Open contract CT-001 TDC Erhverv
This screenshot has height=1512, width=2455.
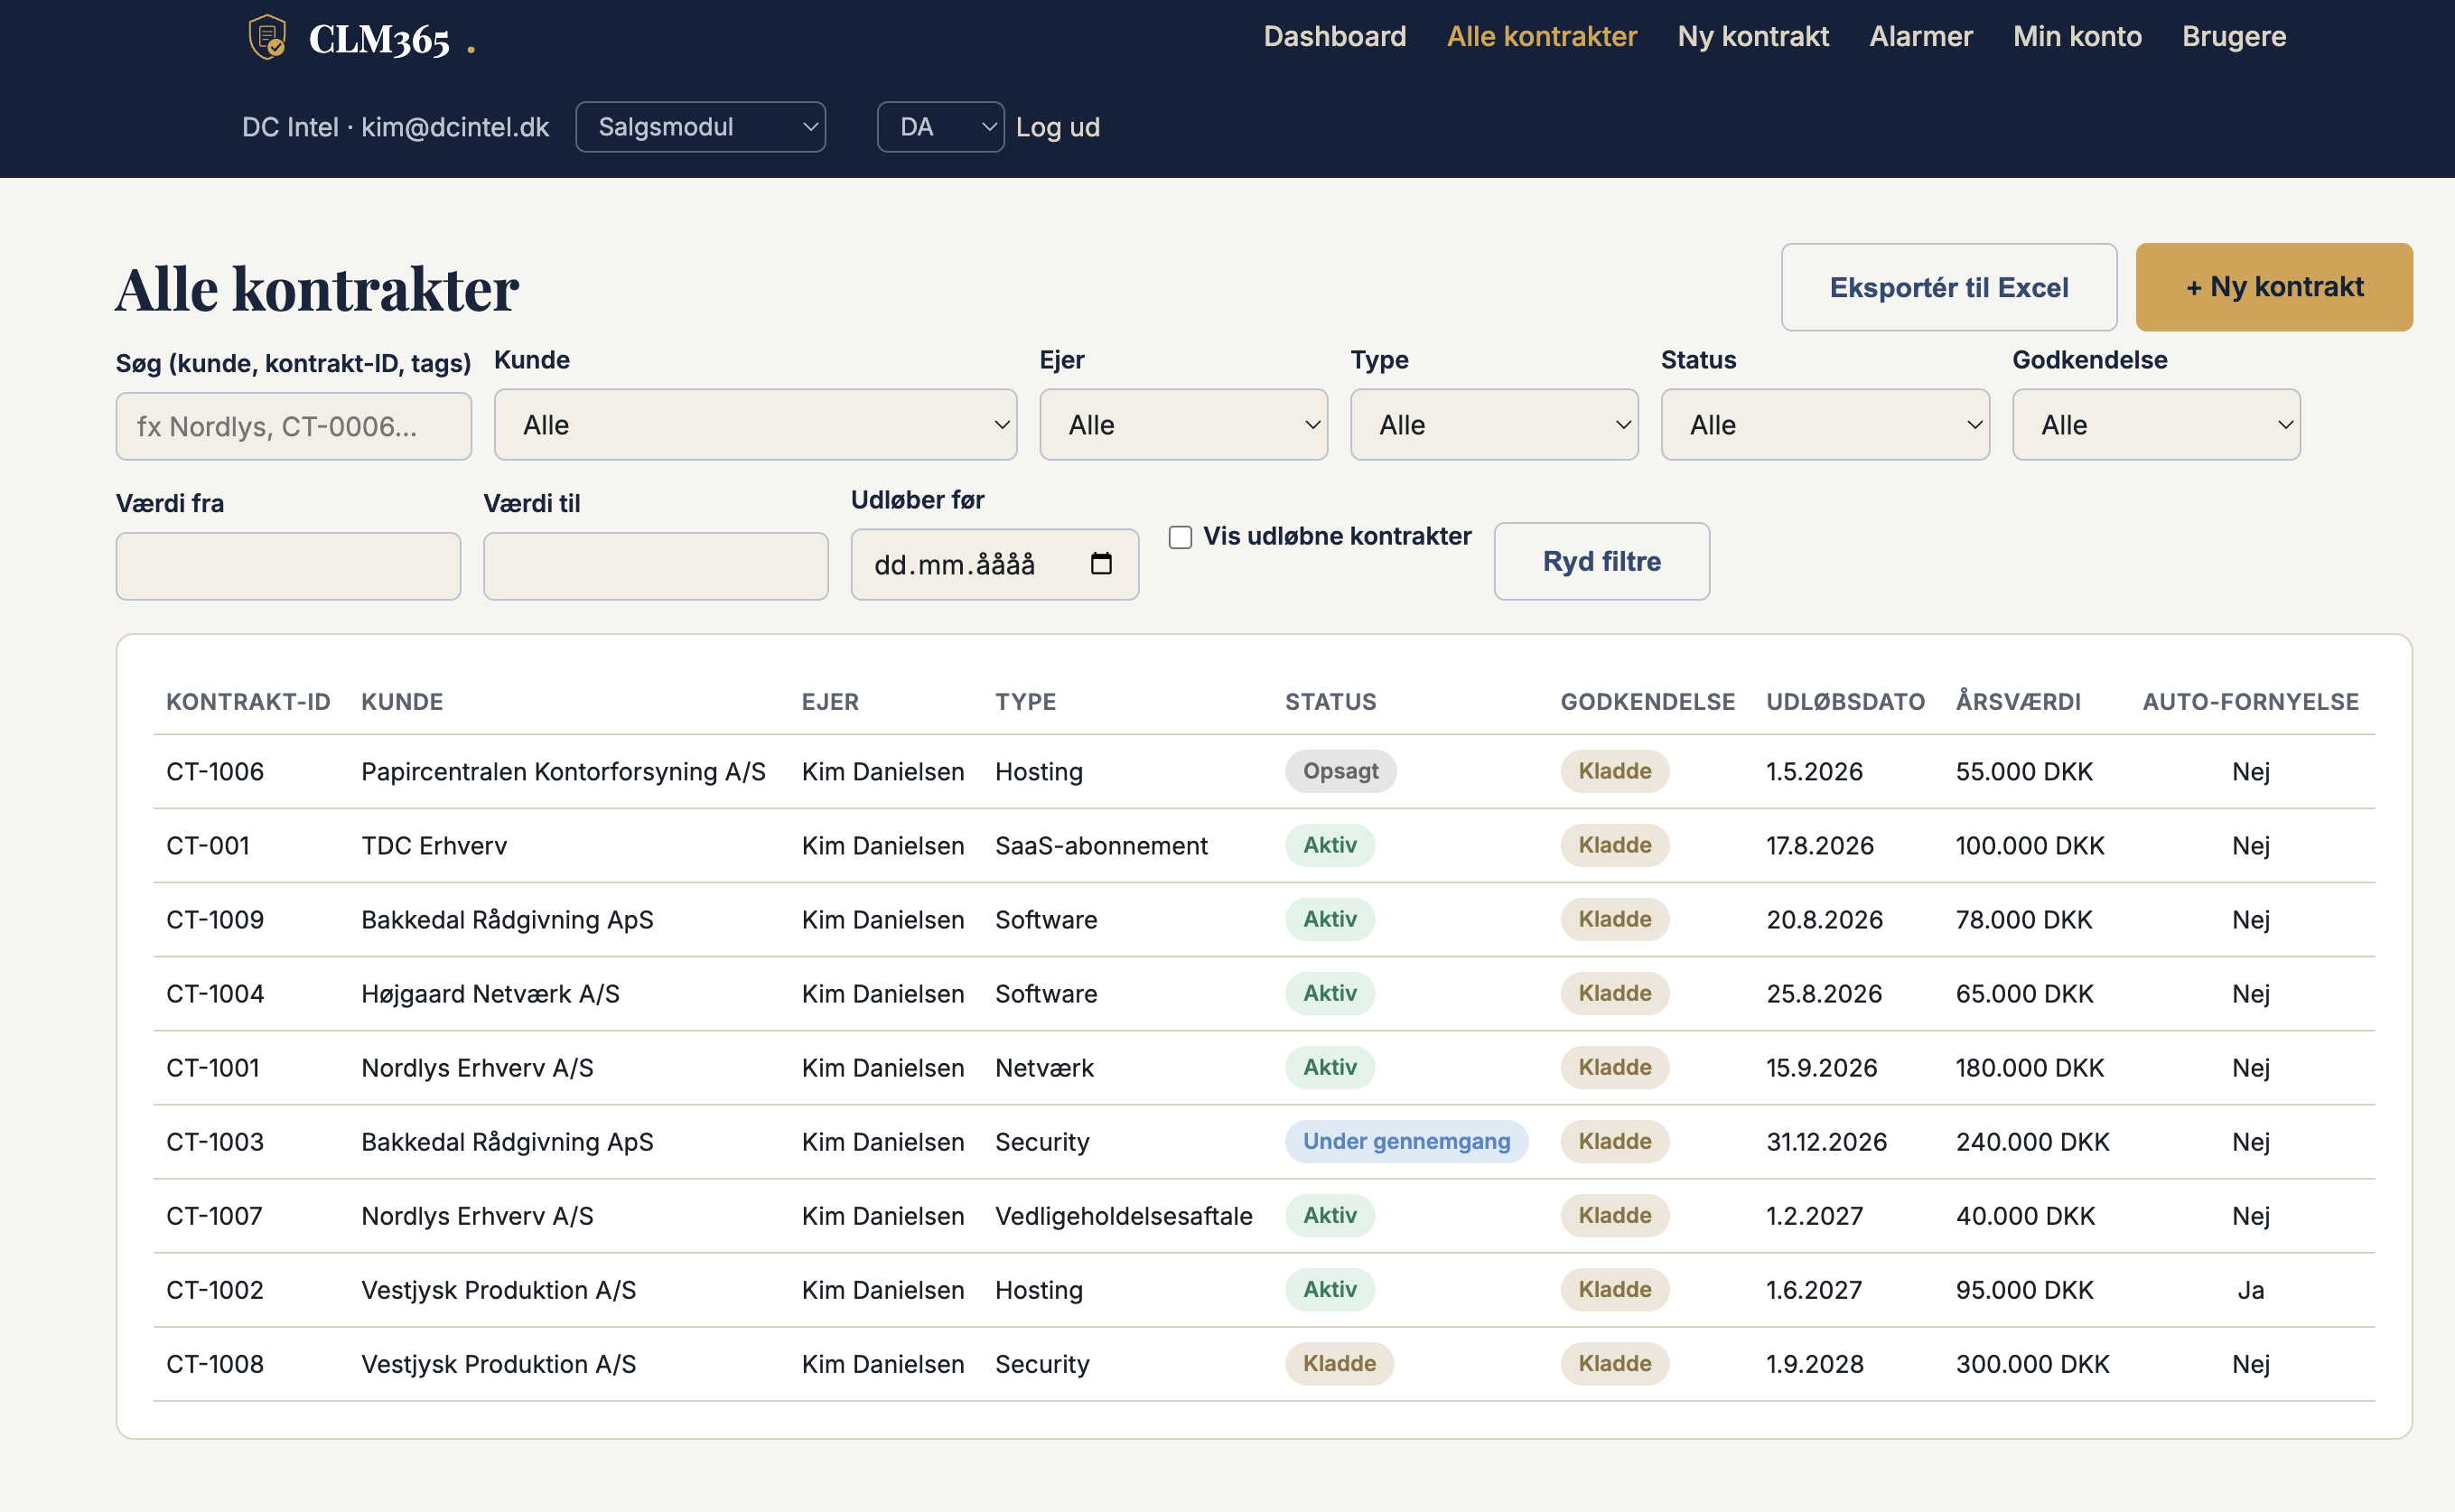(1264, 845)
